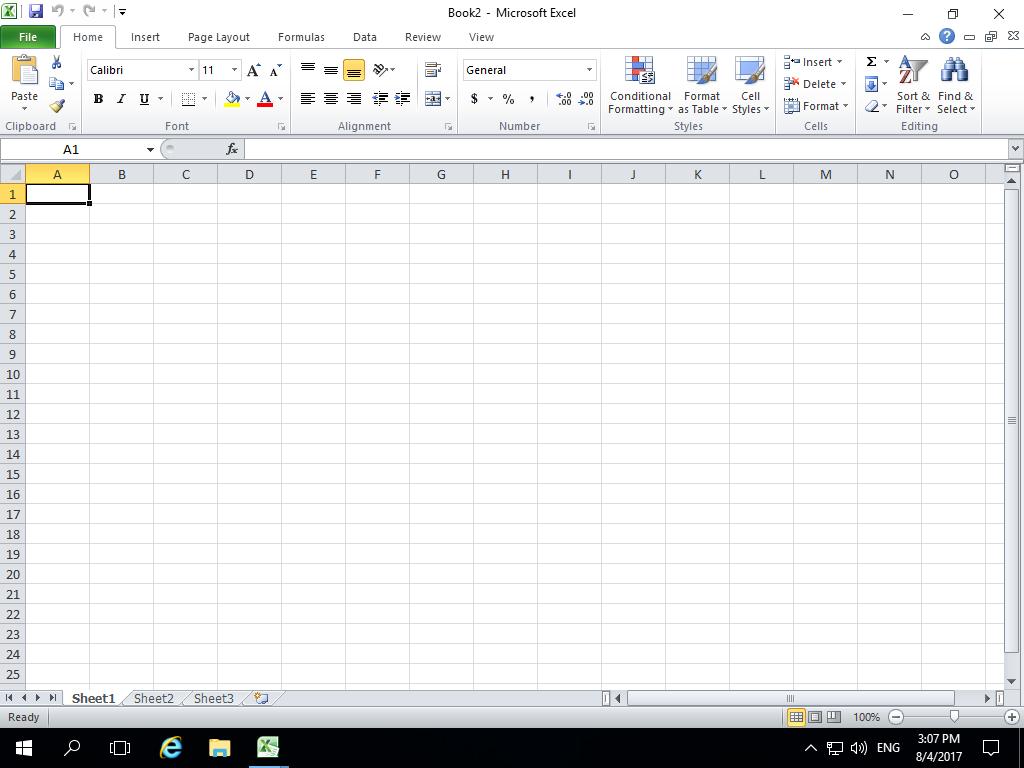Viewport: 1024px width, 768px height.
Task: Toggle Bold formatting
Action: click(98, 99)
